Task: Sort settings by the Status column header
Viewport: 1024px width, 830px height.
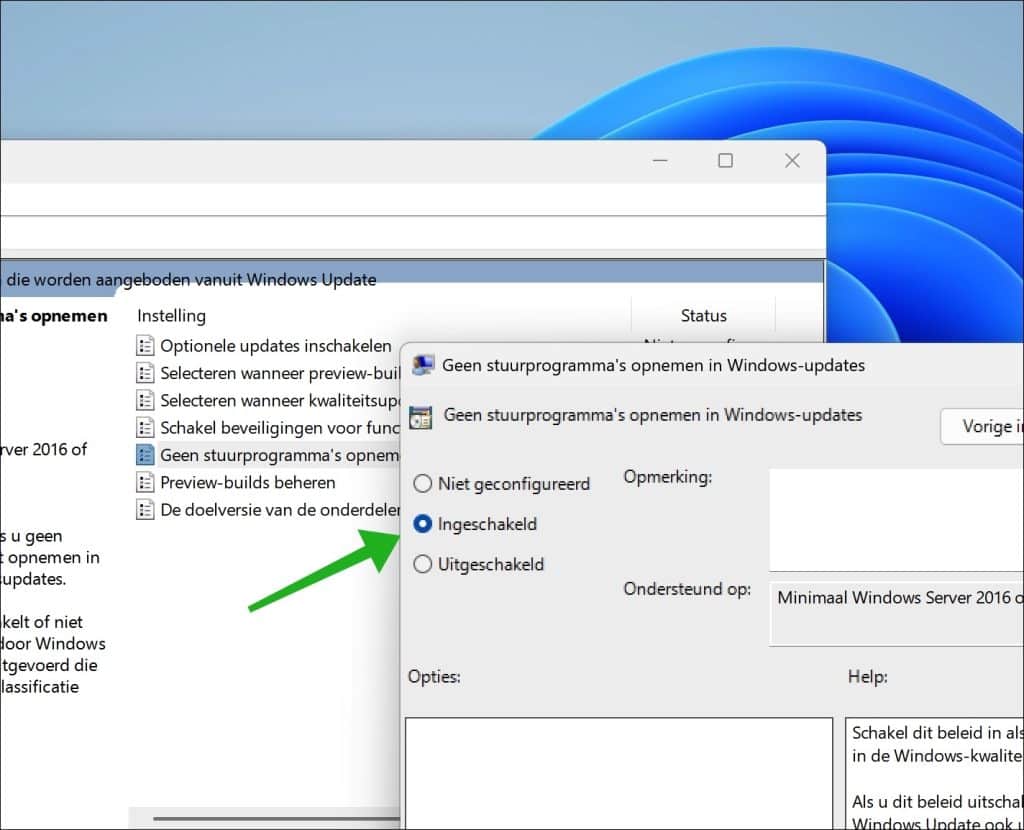Action: [702, 315]
